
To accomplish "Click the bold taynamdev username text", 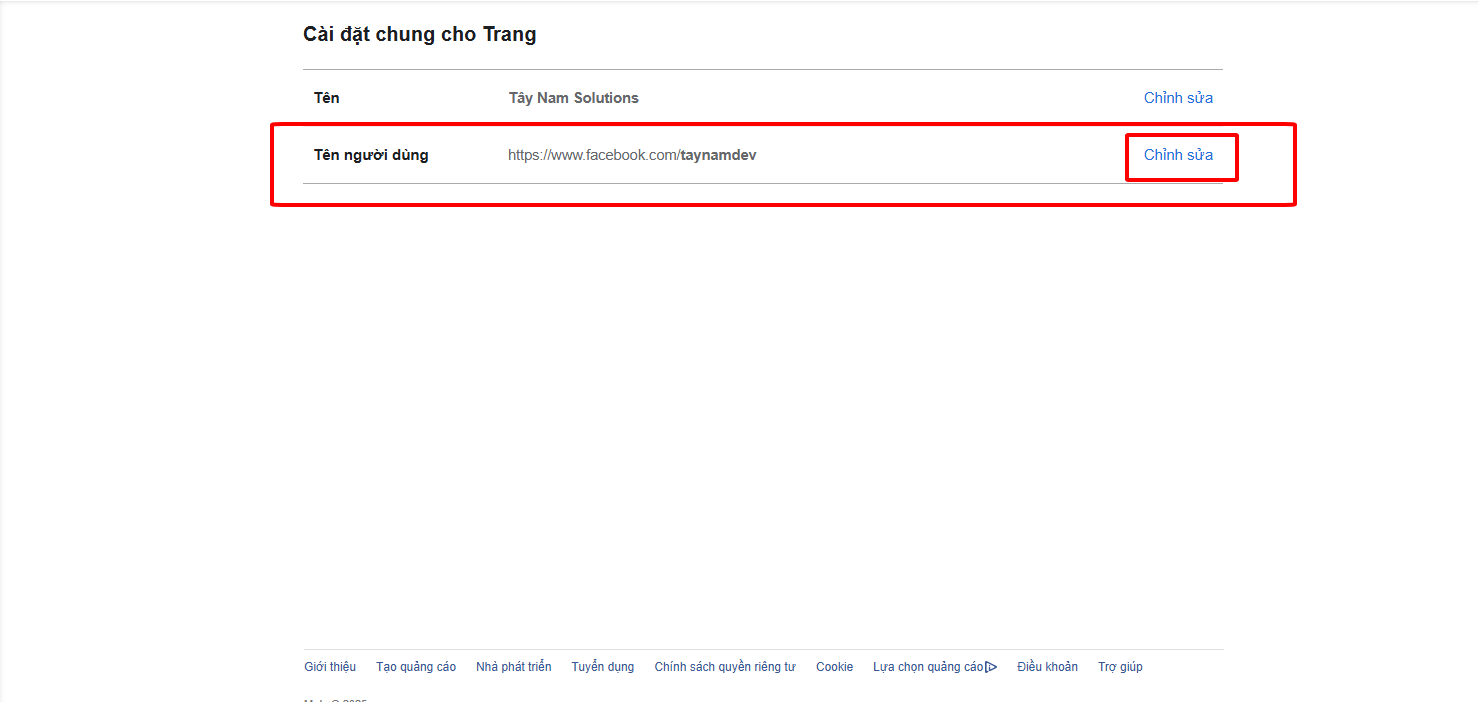I will 718,155.
